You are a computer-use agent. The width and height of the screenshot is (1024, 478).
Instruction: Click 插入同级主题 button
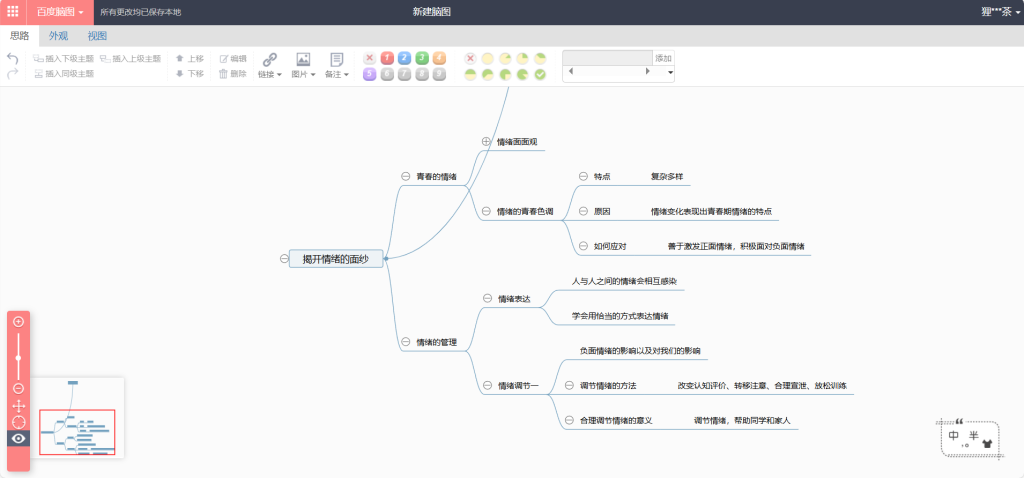[x=63, y=74]
